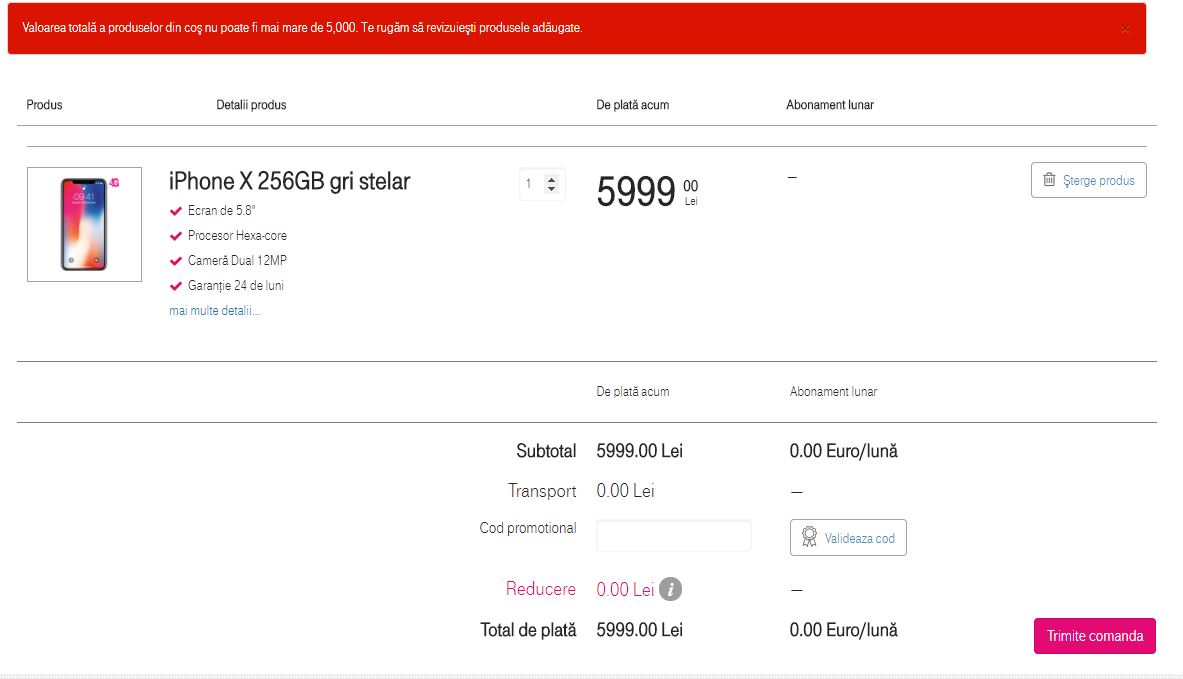The height and width of the screenshot is (679, 1183).
Task: Click the Detalii produs column header
Action: 251,105
